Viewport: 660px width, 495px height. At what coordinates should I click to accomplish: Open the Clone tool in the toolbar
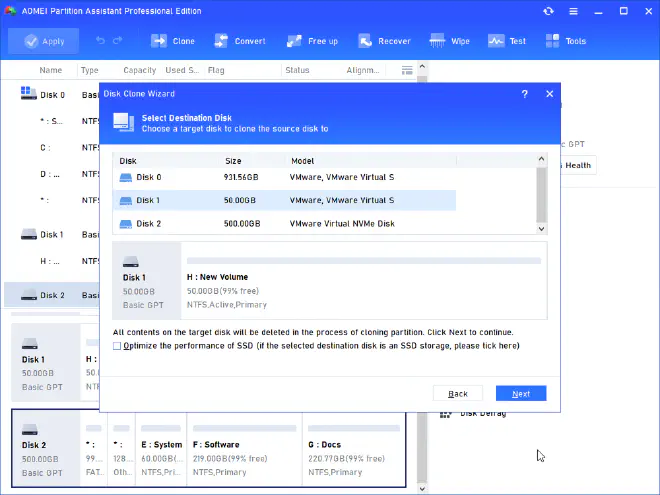[x=173, y=41]
